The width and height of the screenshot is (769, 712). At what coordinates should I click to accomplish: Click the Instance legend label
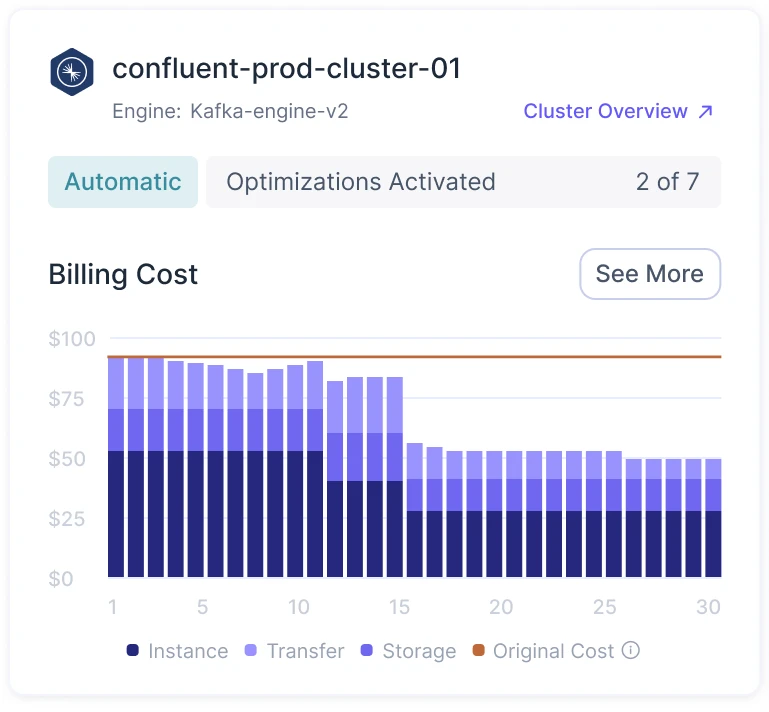click(188, 651)
